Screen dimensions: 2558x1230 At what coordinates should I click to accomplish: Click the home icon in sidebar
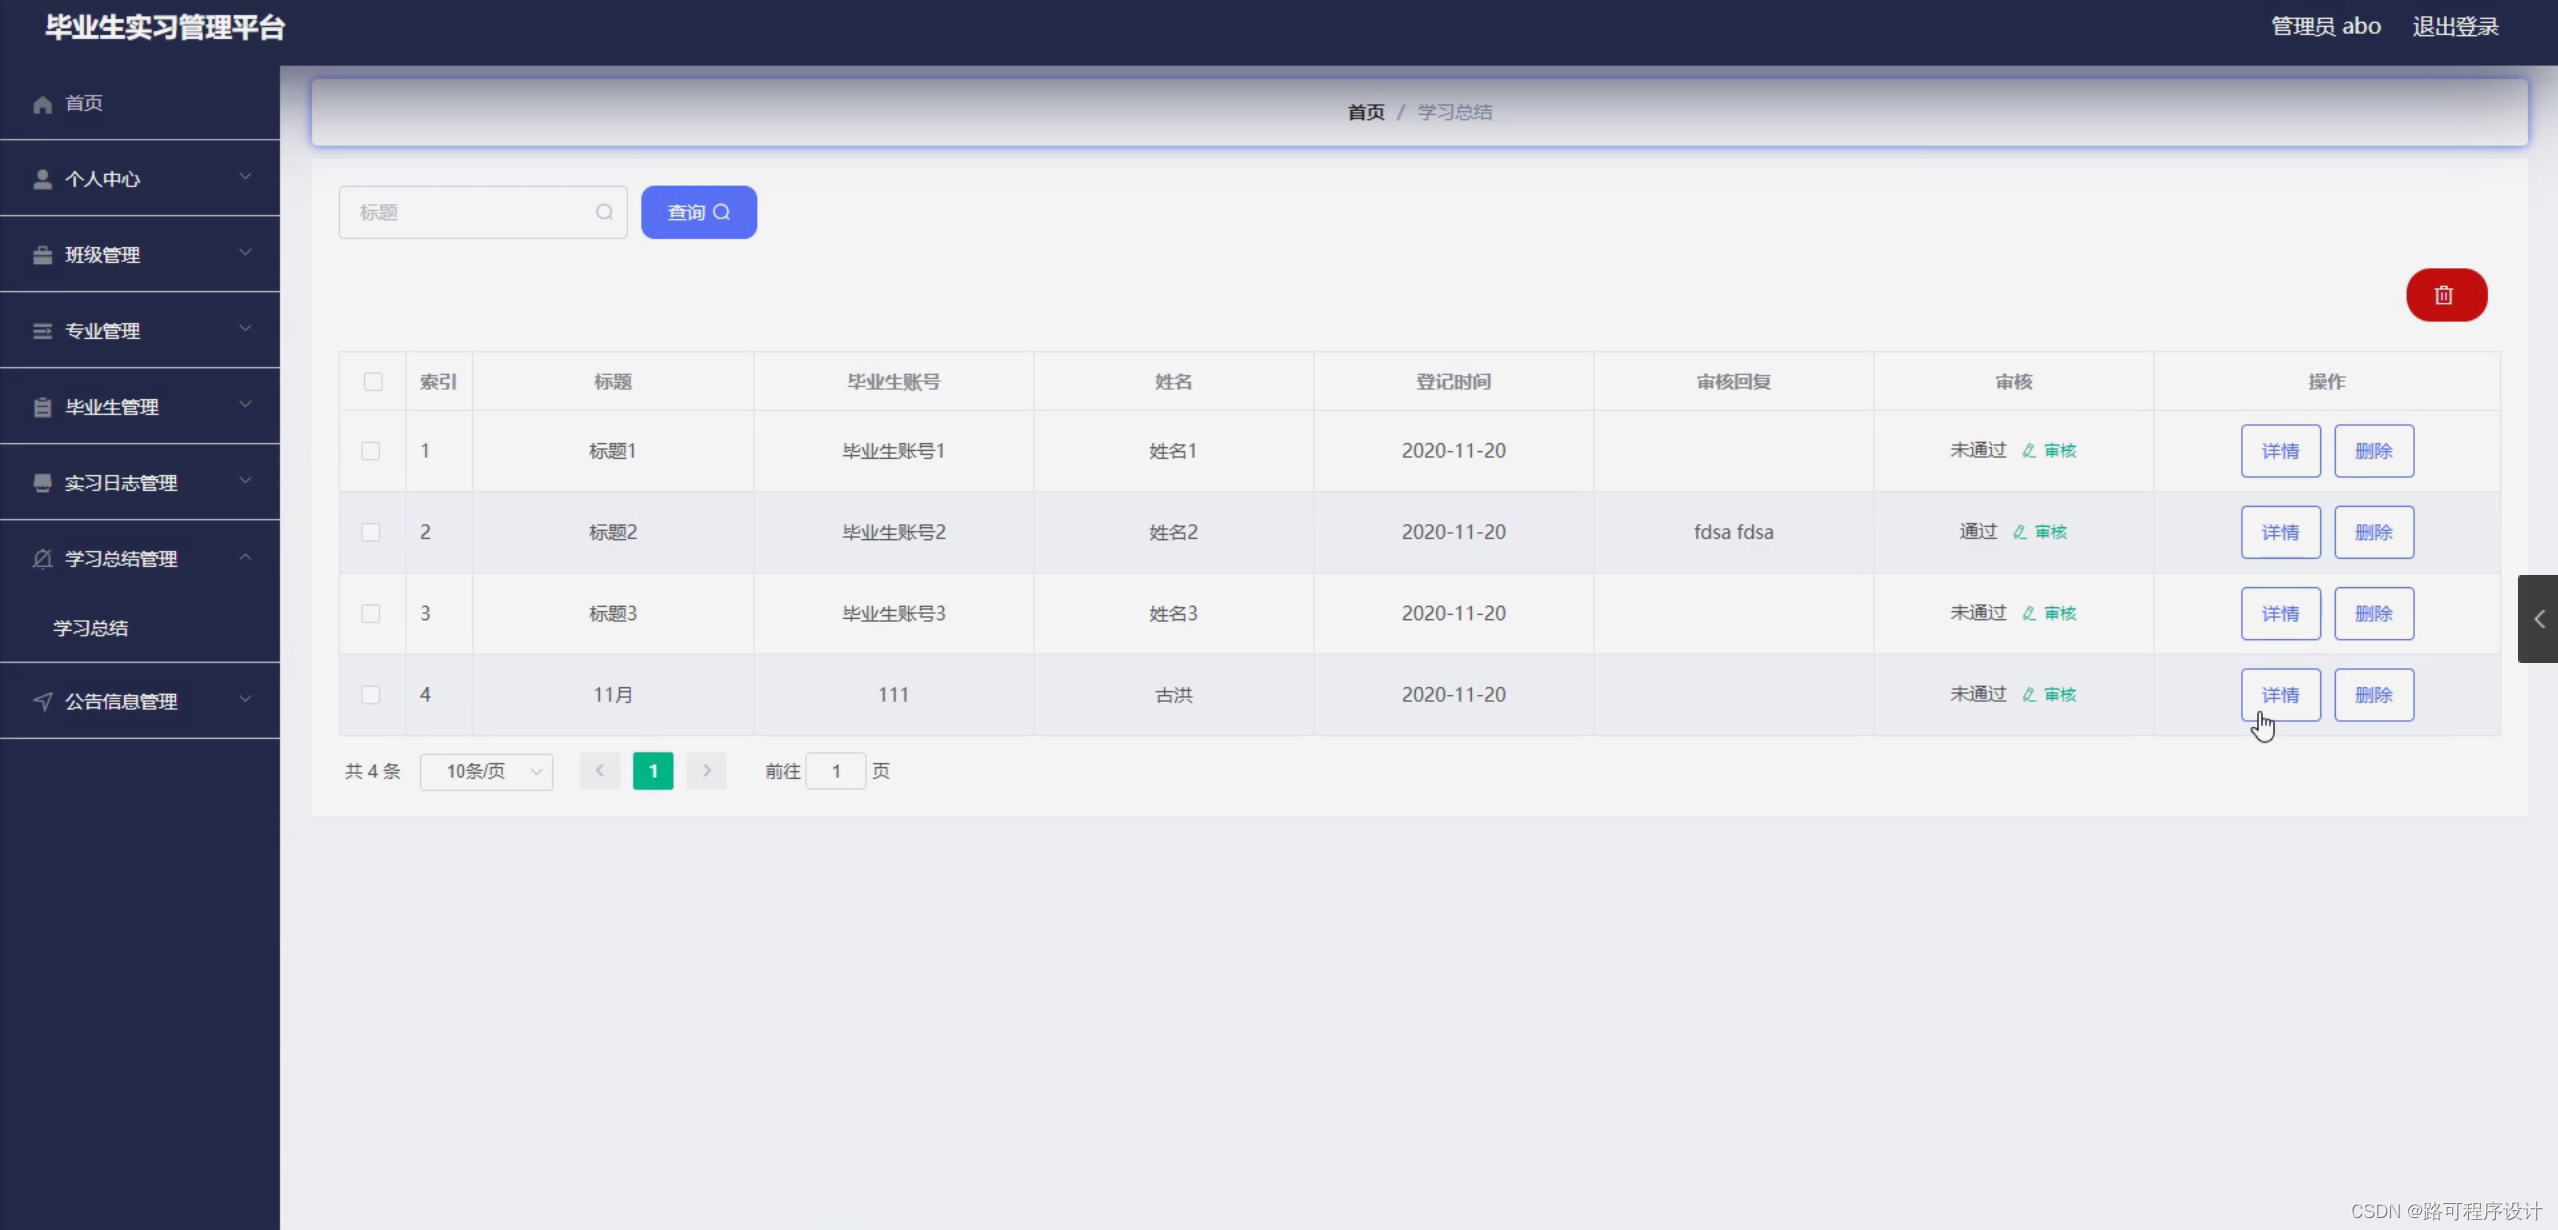[42, 104]
